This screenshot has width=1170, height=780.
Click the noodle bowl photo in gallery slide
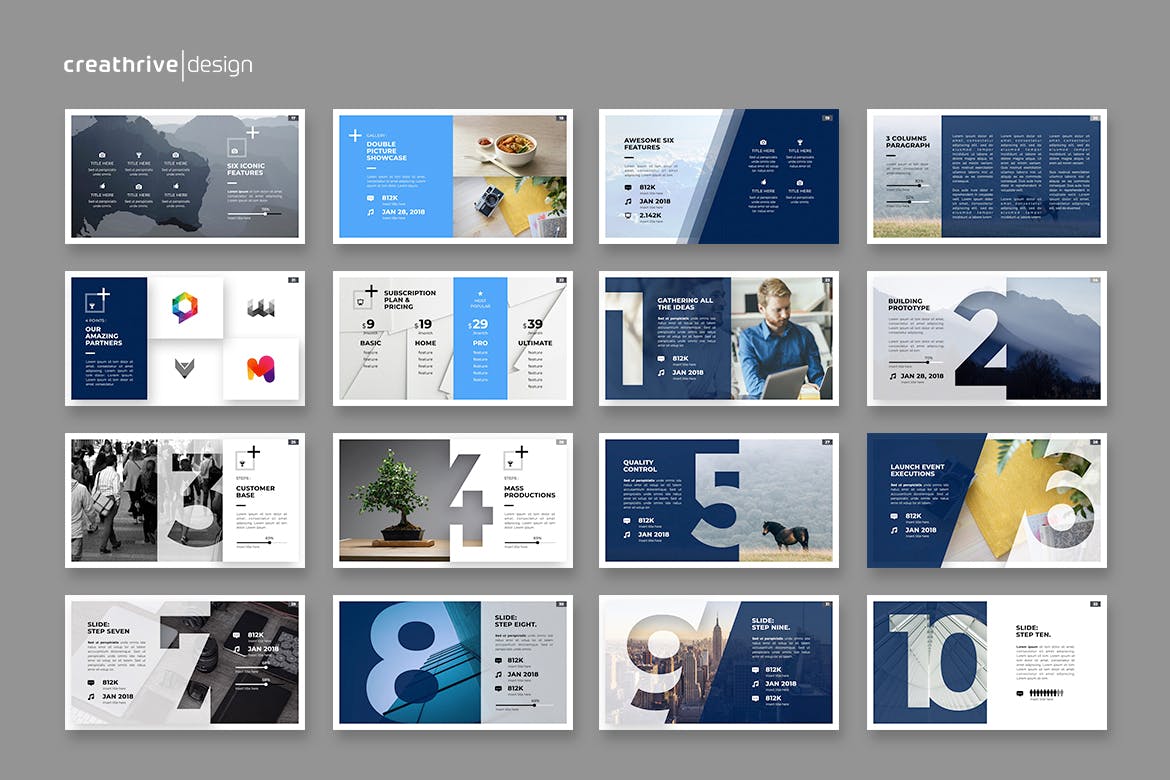click(x=509, y=146)
